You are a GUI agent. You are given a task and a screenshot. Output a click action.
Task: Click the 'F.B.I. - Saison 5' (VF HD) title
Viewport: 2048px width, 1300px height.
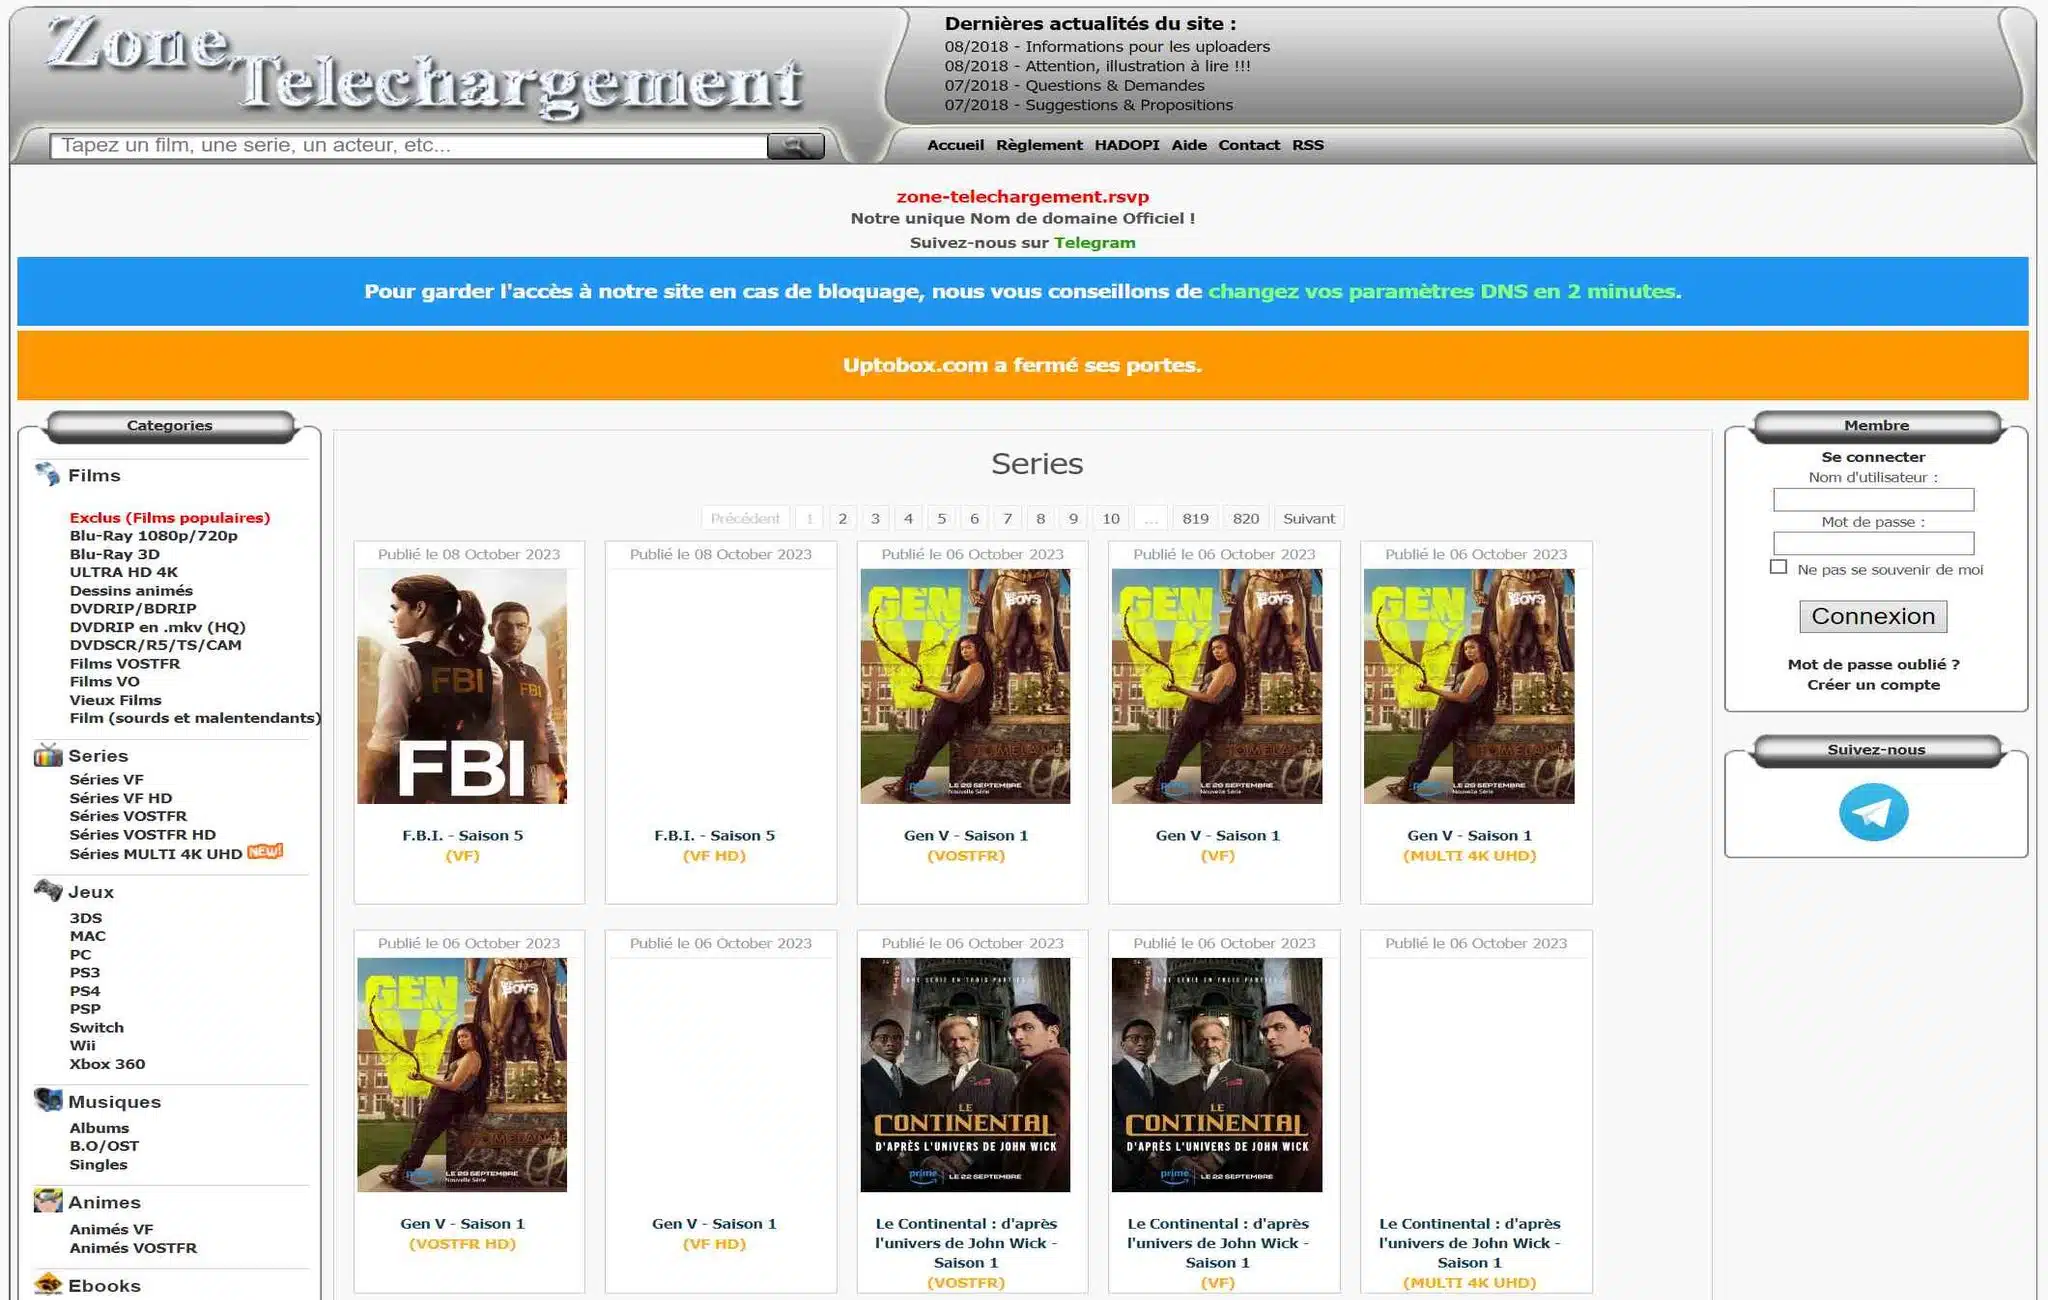pos(714,835)
